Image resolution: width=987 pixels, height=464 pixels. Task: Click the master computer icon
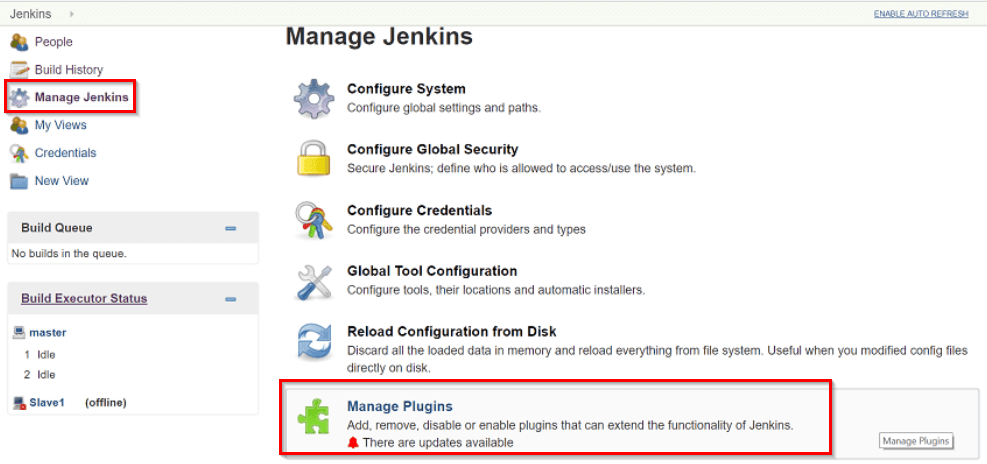click(x=19, y=332)
